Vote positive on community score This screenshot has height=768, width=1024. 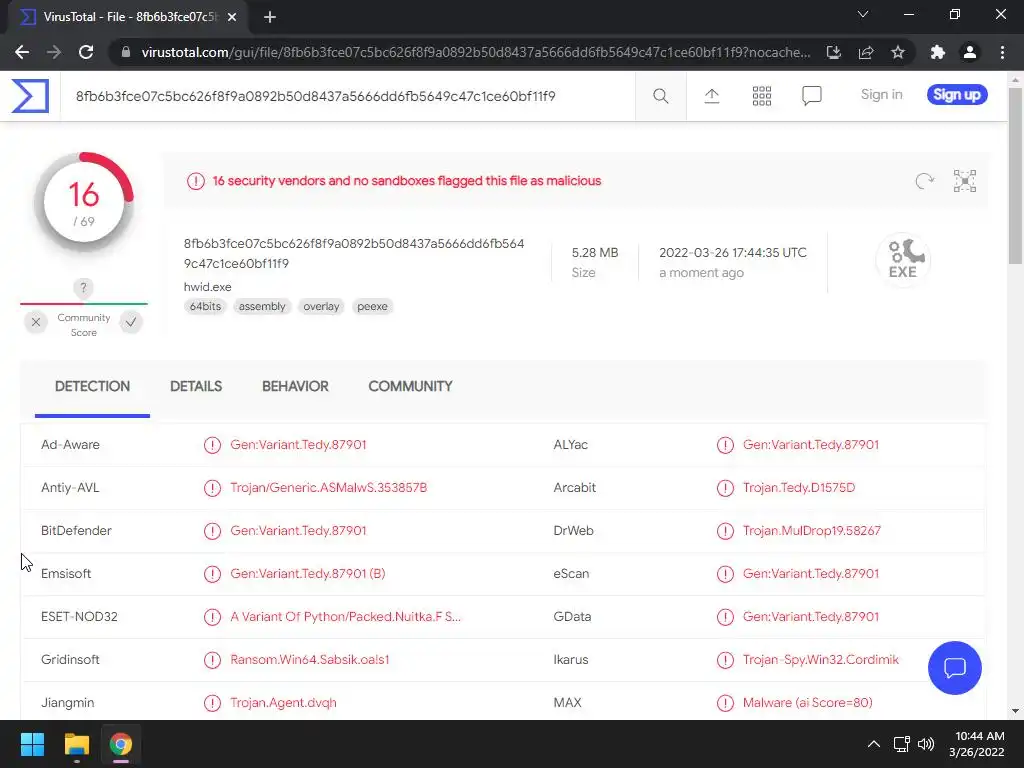tap(131, 322)
